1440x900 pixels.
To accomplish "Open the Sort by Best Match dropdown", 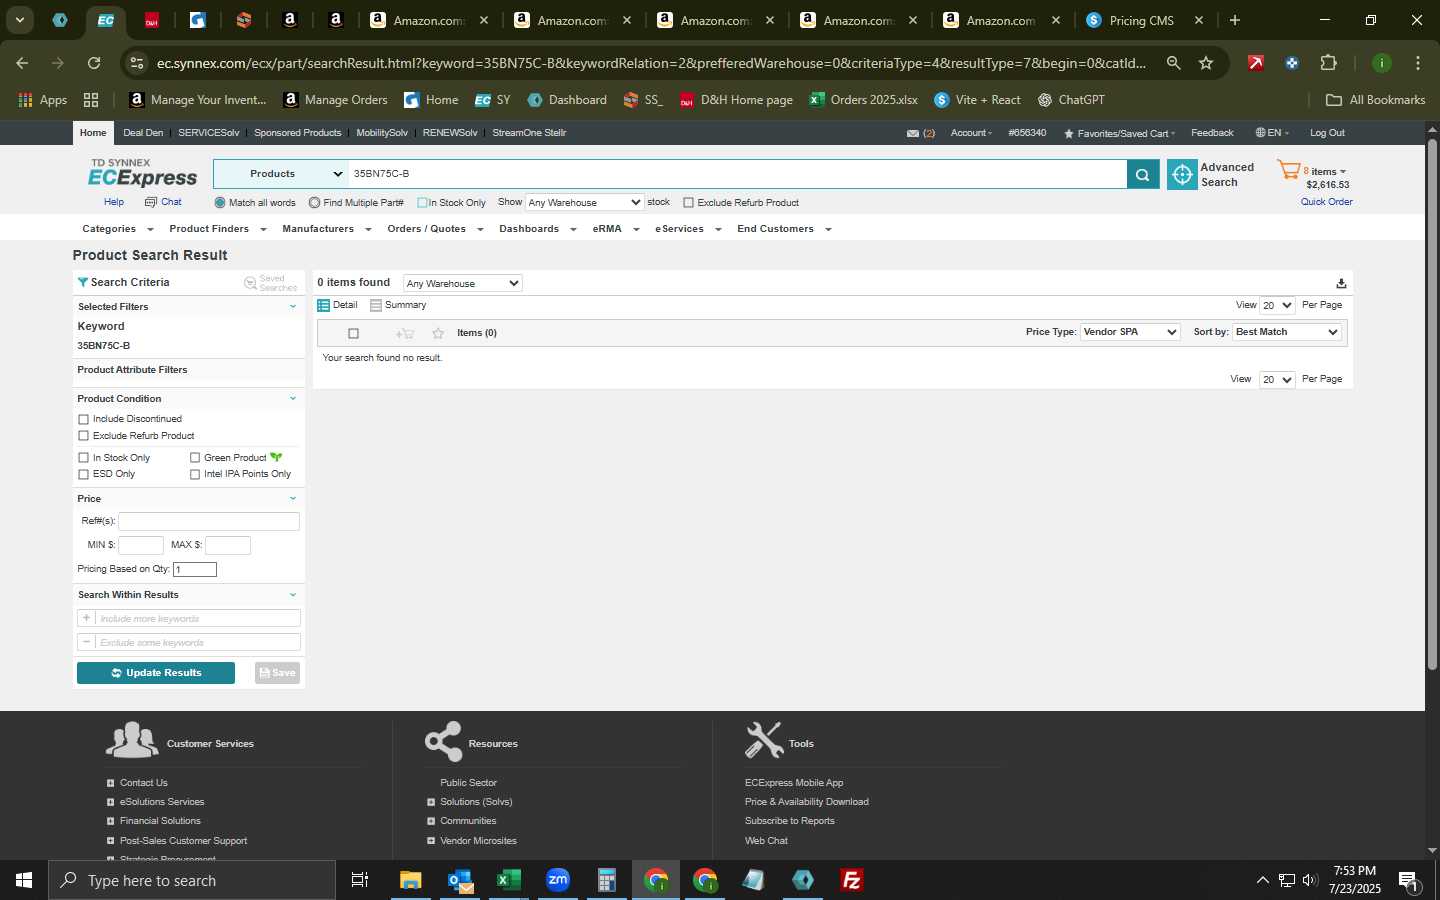I will (1287, 332).
